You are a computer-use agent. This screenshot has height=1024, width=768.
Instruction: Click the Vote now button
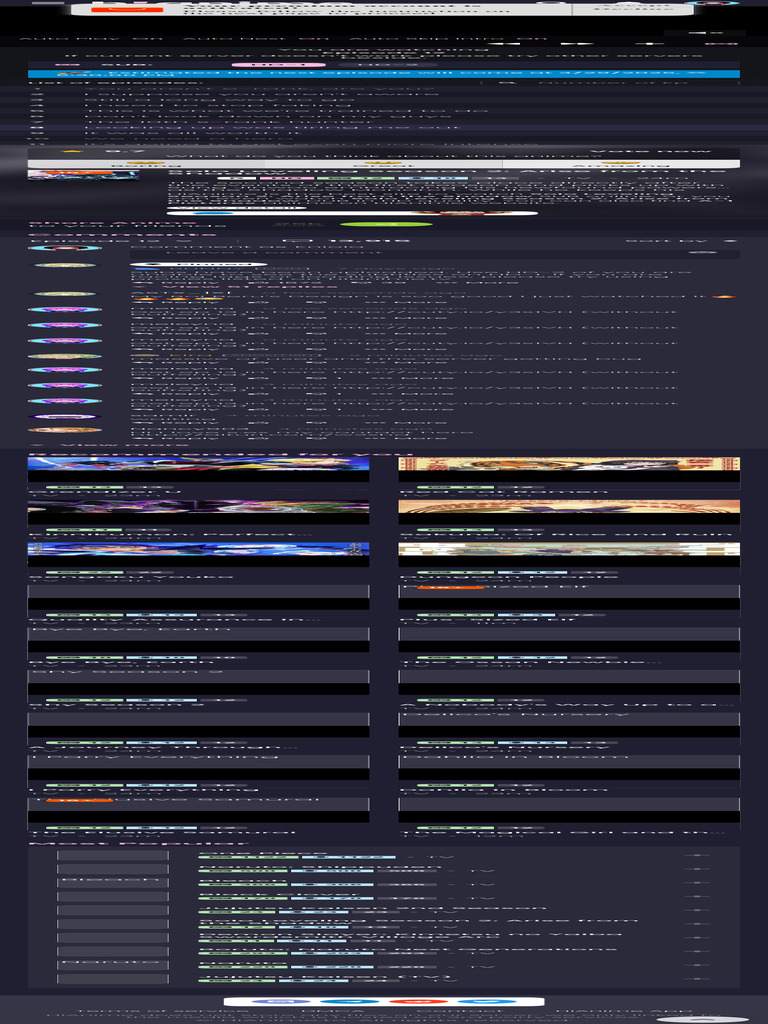point(650,152)
